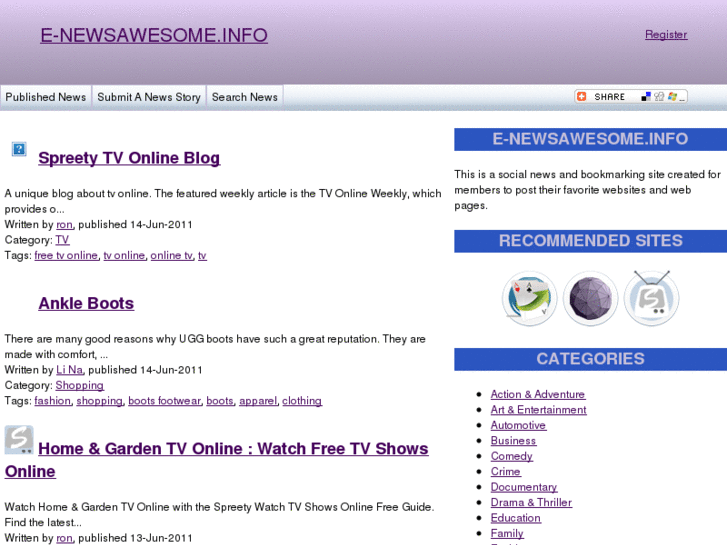Select the shopping tag
The width and height of the screenshot is (727, 545).
click(99, 400)
